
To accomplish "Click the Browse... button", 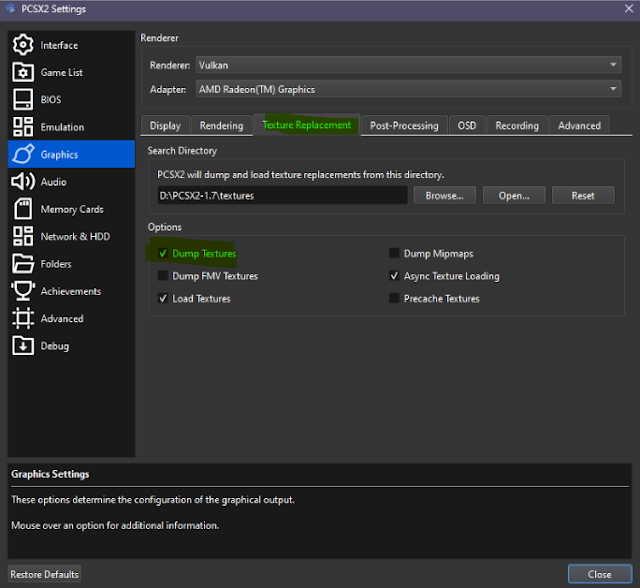I will point(444,195).
